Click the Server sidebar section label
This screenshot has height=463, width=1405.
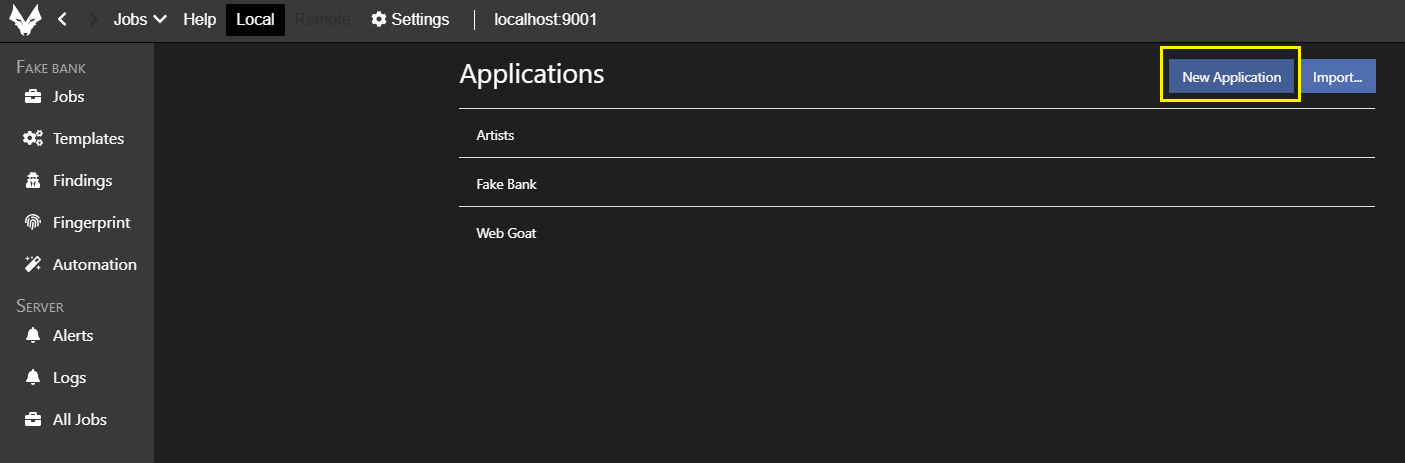(x=40, y=306)
